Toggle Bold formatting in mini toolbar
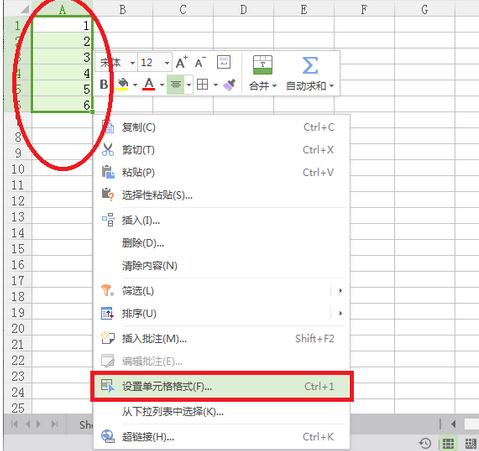Image resolution: width=479 pixels, height=451 pixels. (x=104, y=85)
